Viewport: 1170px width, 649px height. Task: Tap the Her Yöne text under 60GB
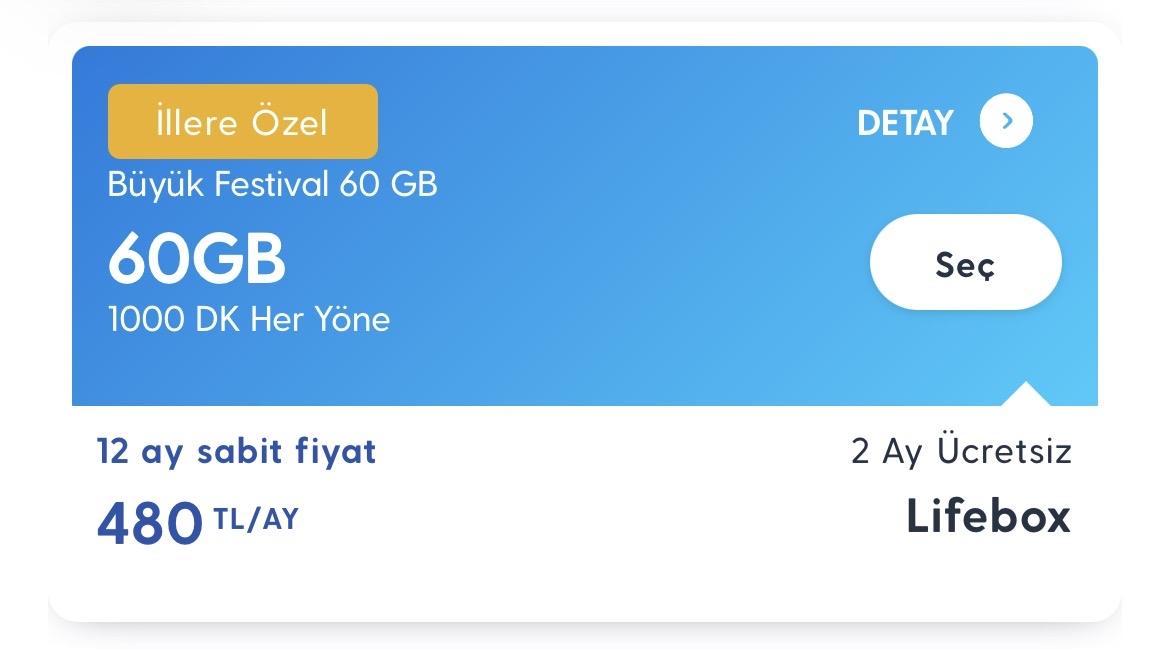[x=320, y=319]
